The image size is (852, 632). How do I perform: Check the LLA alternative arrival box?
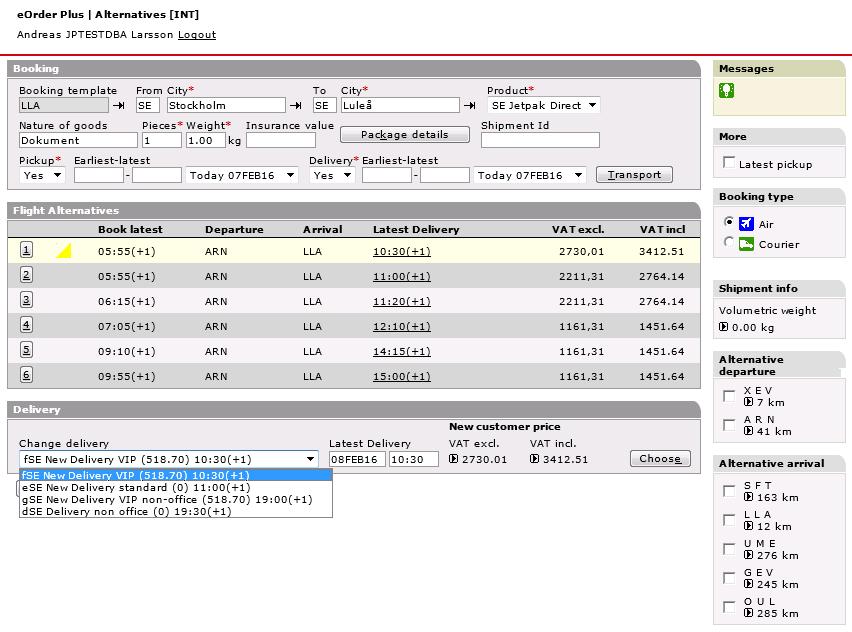coord(729,520)
